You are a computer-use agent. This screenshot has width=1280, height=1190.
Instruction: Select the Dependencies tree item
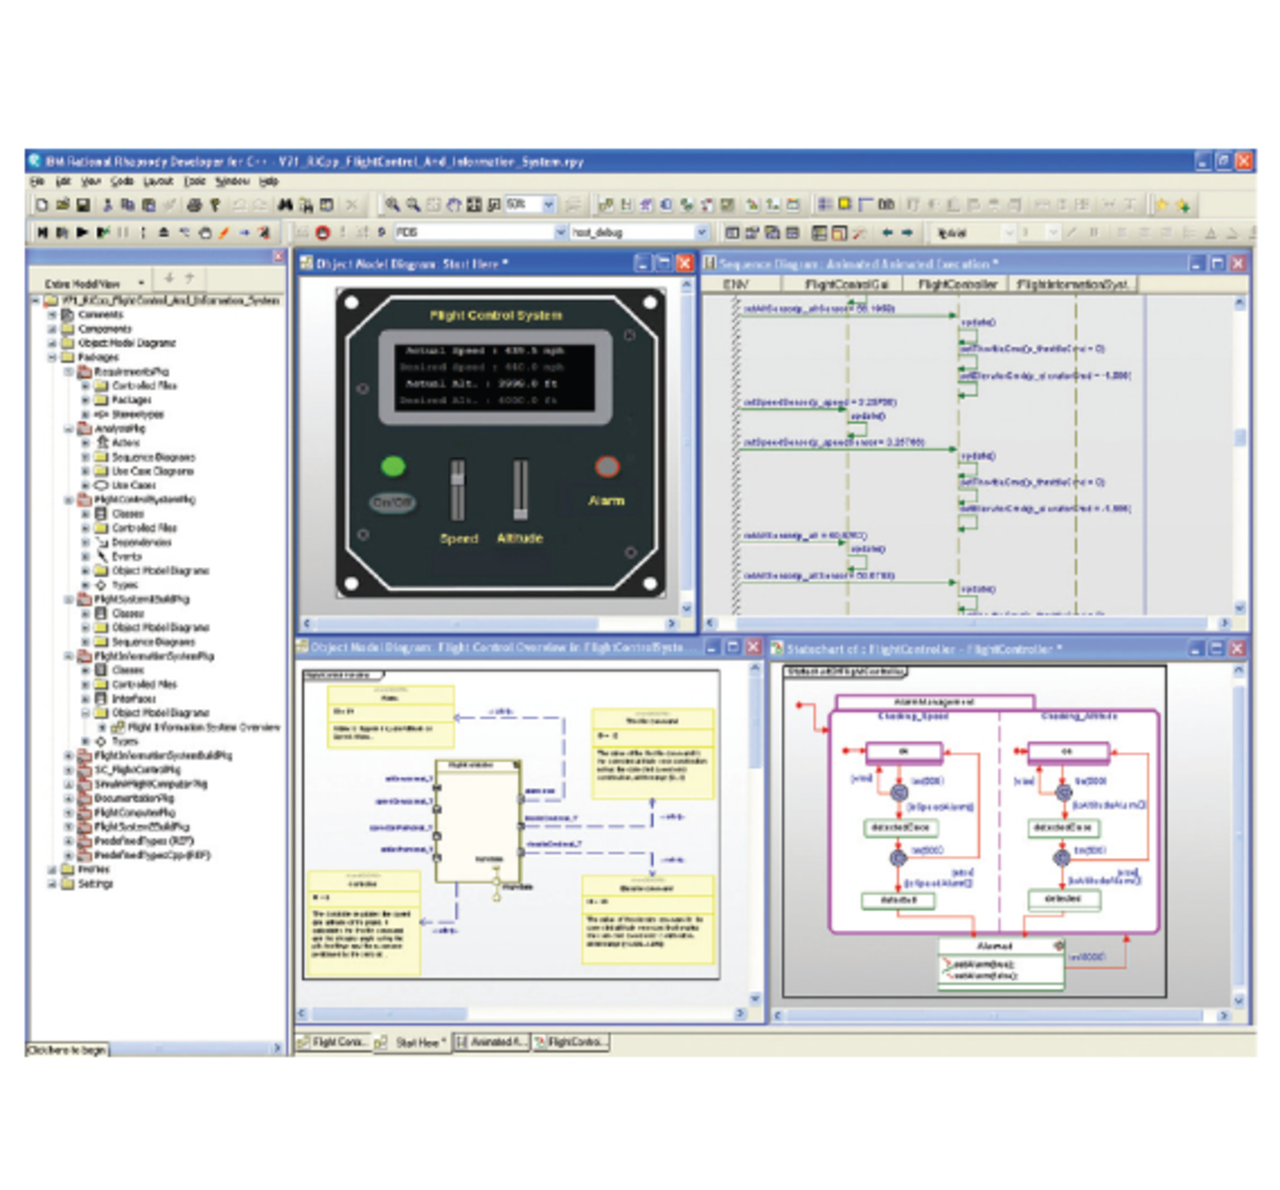tap(142, 542)
